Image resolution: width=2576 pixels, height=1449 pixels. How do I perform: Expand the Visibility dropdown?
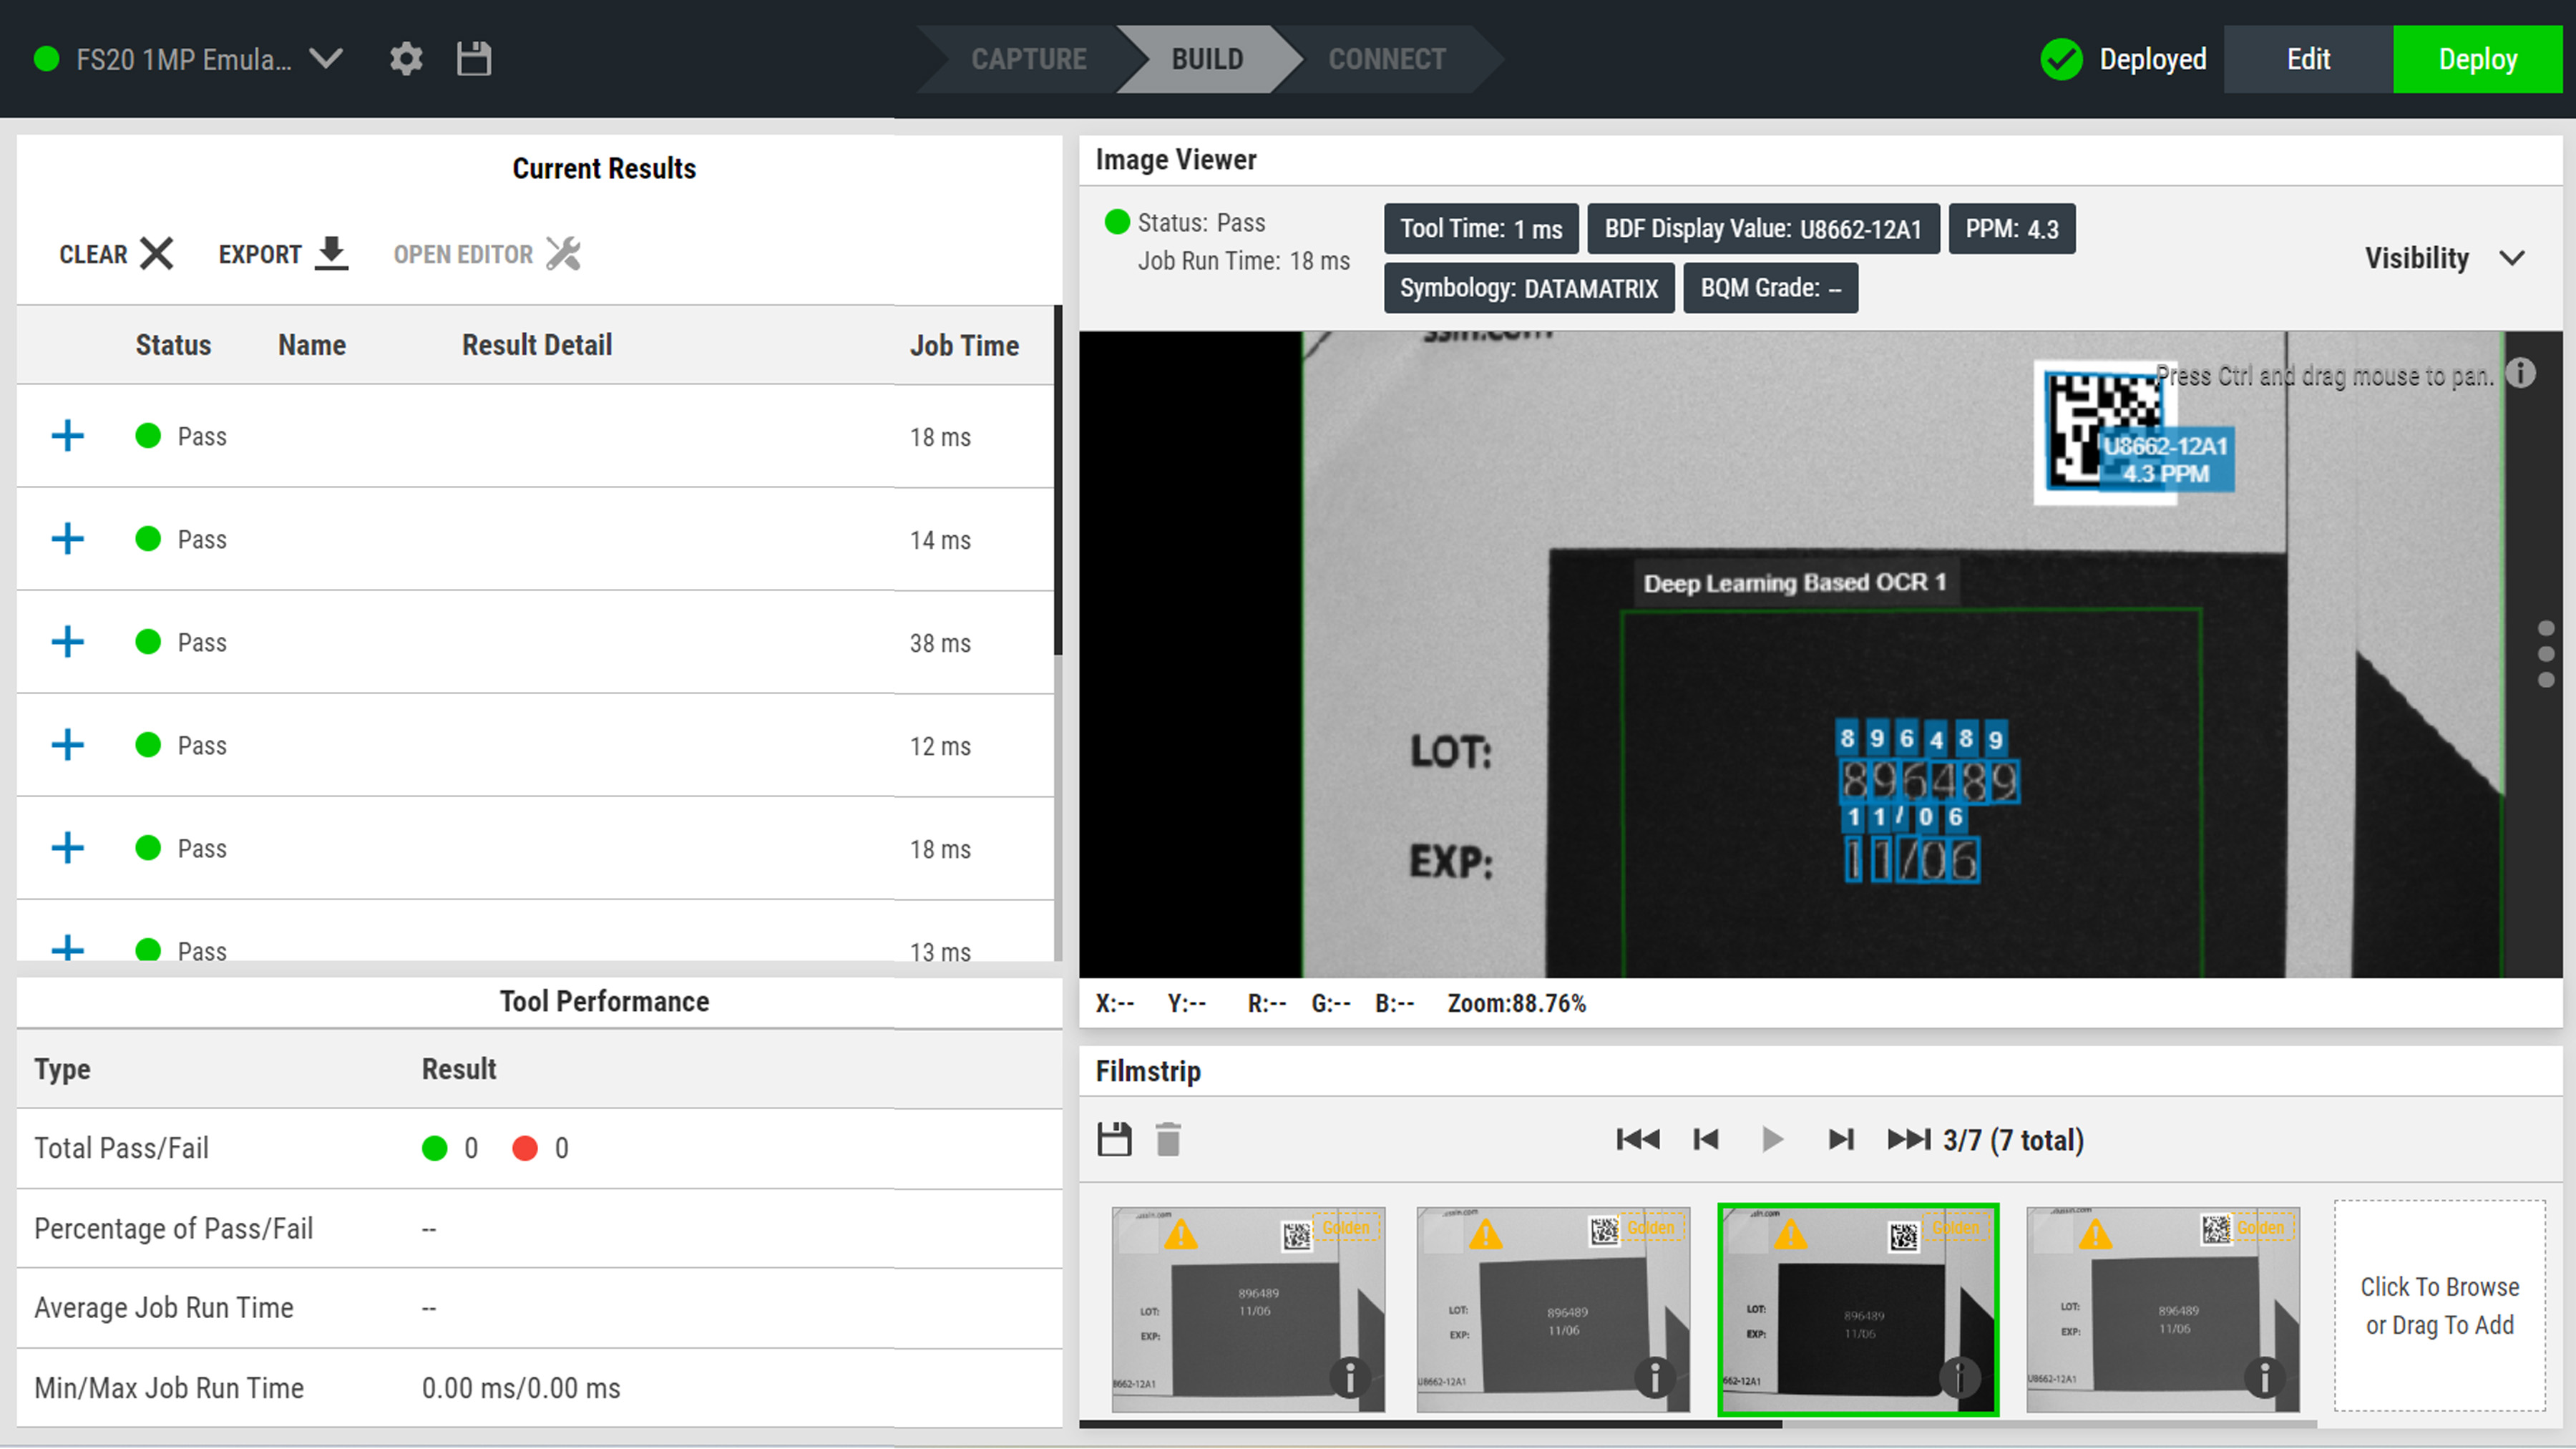[x=2514, y=258]
